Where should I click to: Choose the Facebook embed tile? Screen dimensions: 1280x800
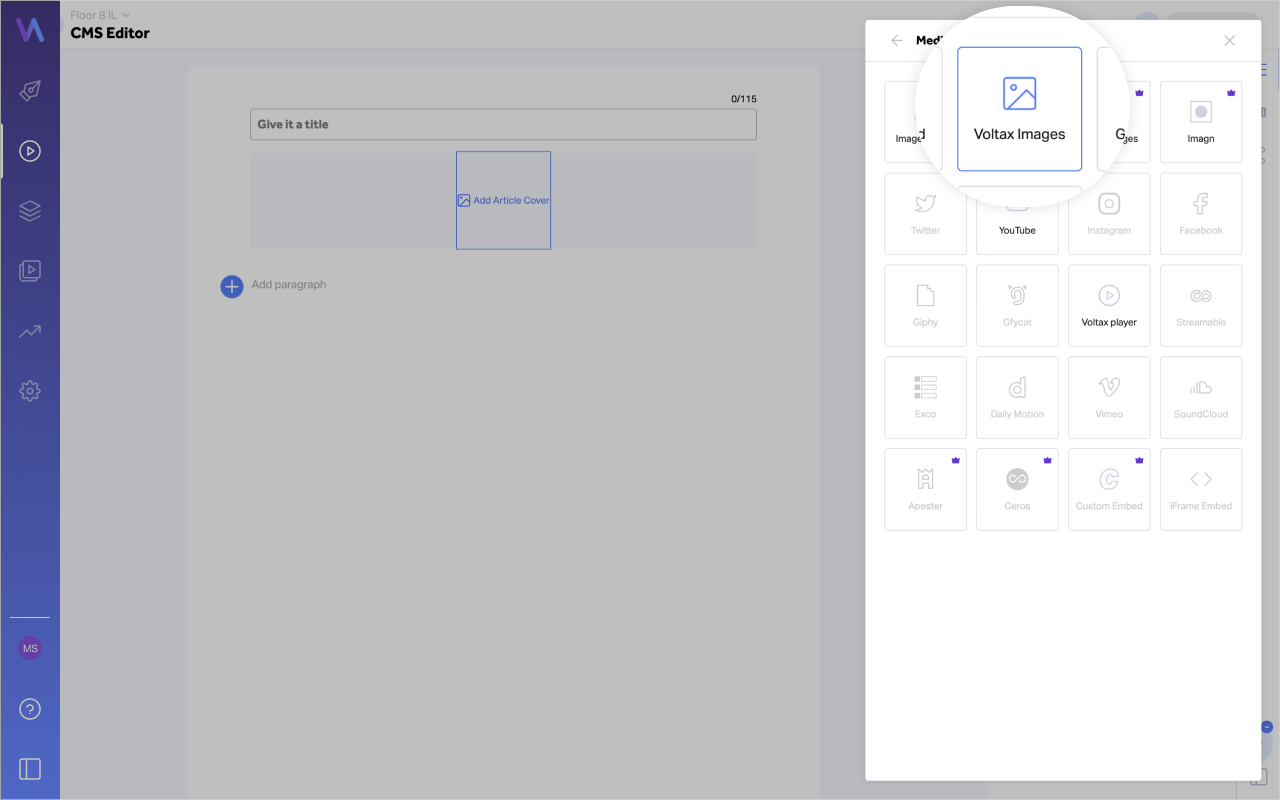(1201, 214)
